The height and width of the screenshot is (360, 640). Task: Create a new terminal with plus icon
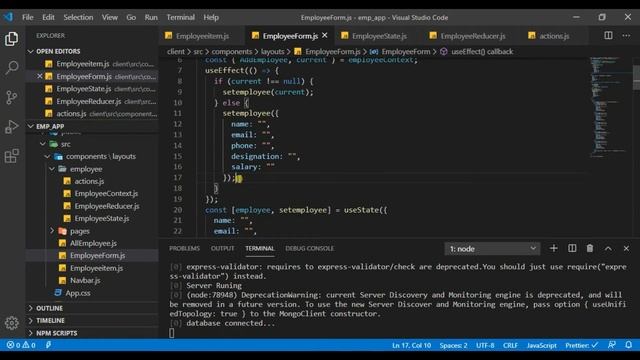tap(553, 248)
